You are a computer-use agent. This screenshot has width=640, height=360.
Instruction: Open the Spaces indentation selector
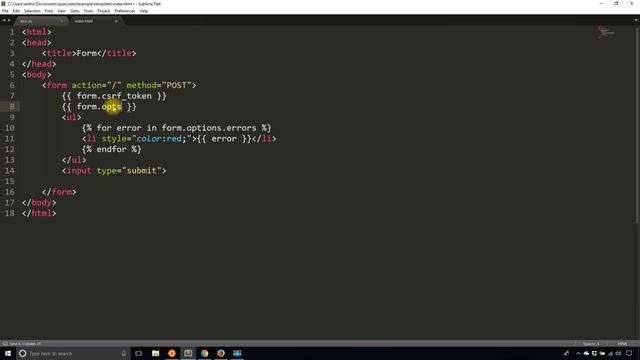tap(591, 344)
